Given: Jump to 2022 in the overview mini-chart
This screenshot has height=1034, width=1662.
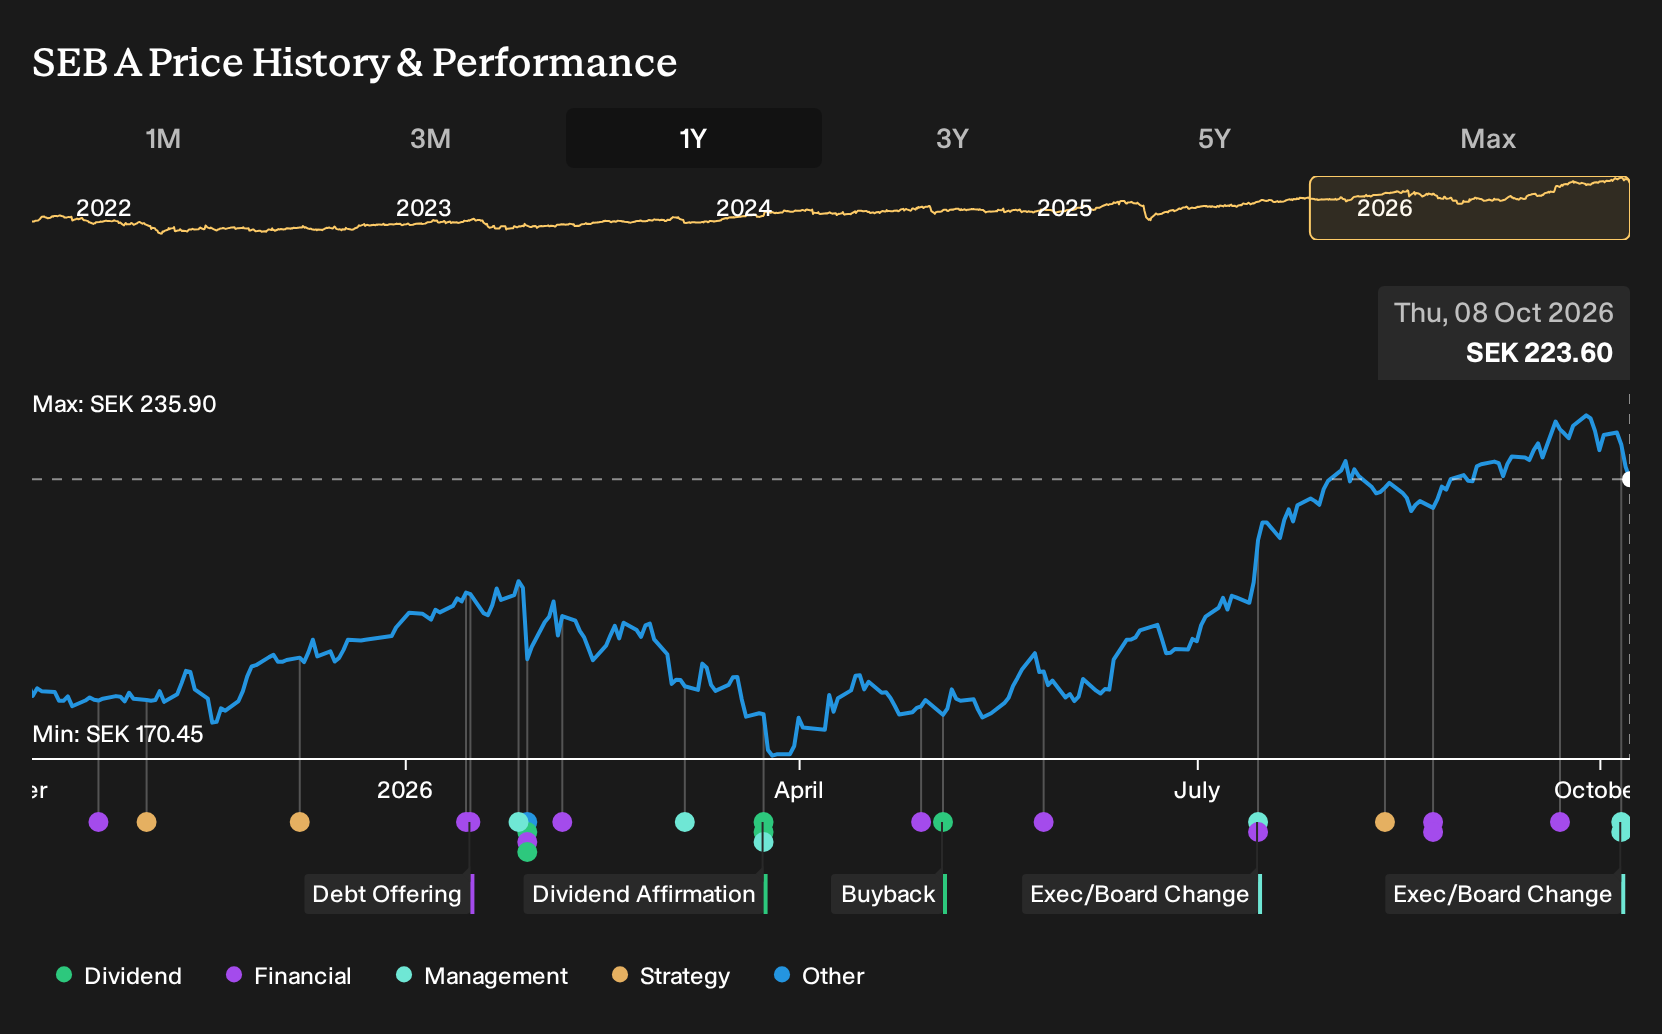Looking at the screenshot, I should click(104, 208).
